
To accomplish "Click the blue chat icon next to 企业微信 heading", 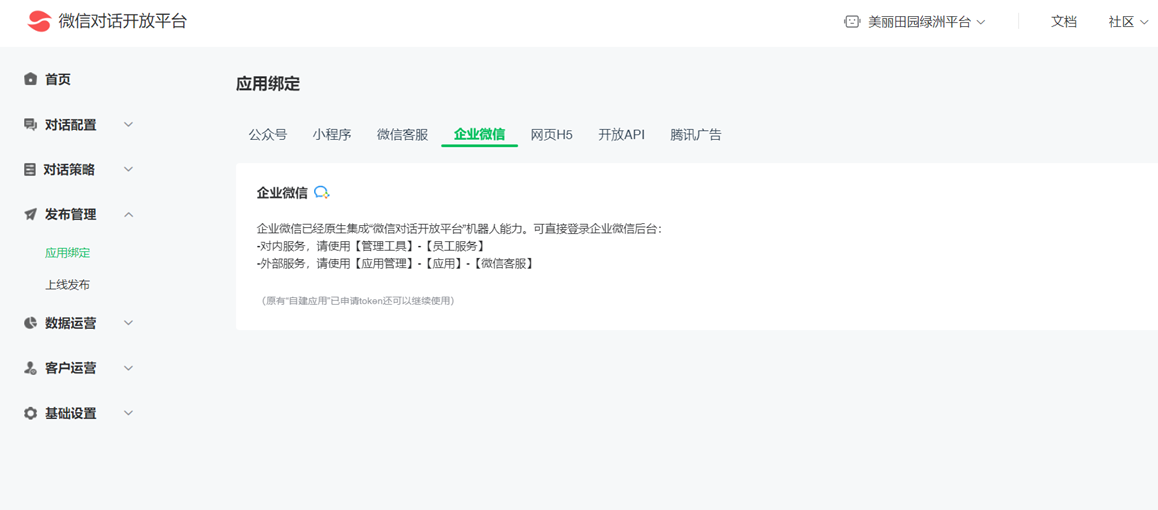I will click(x=321, y=193).
